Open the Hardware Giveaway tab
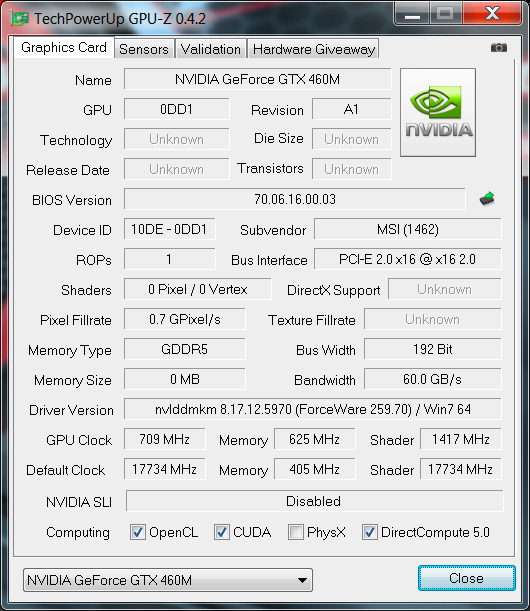This screenshot has height=611, width=530. click(x=314, y=49)
